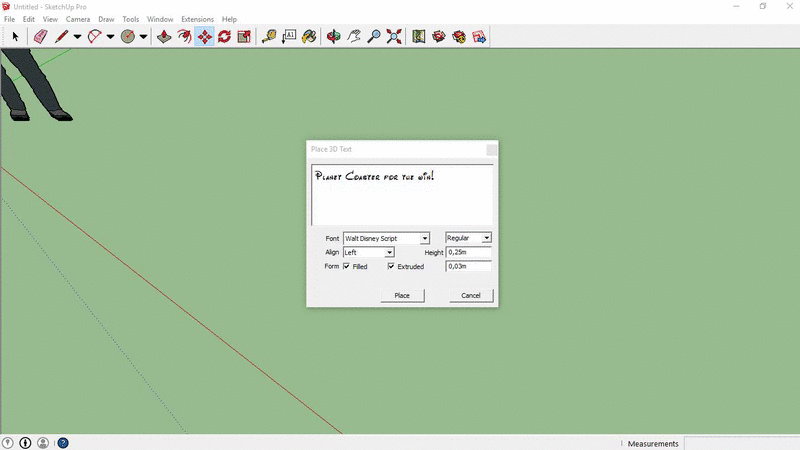This screenshot has height=450, width=800.
Task: Select the Move tool
Action: [x=205, y=36]
